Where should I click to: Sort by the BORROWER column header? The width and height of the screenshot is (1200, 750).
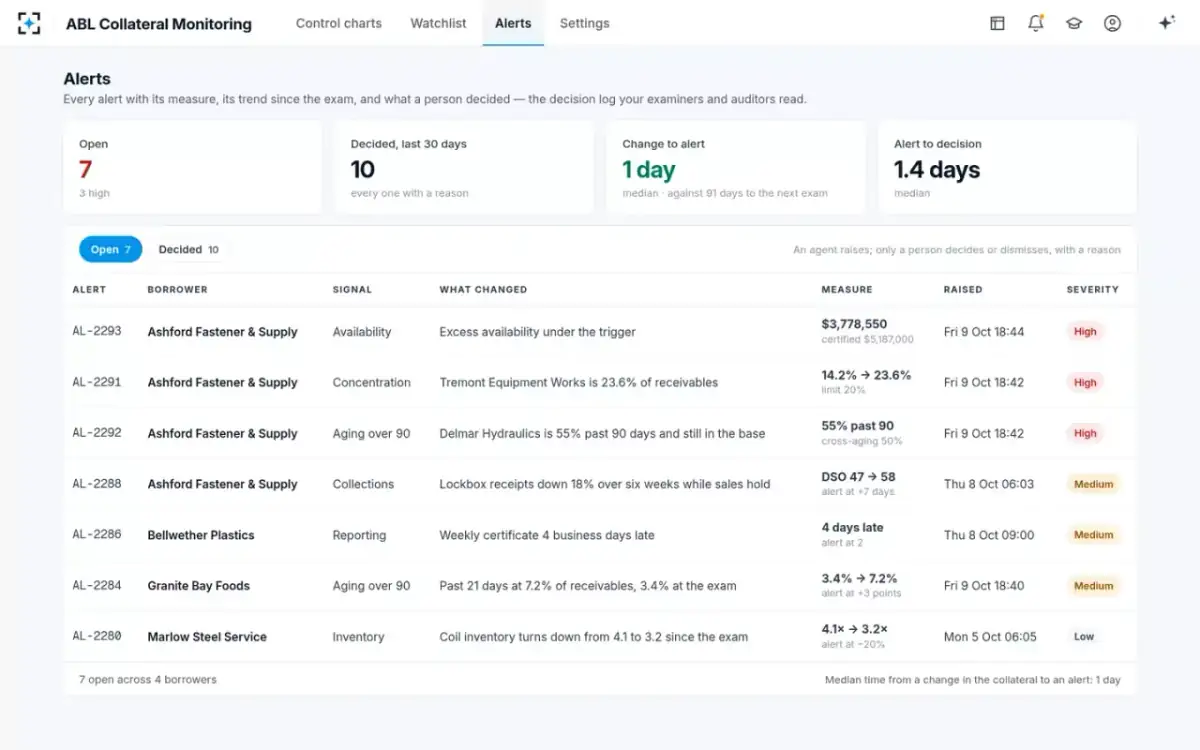pos(178,290)
